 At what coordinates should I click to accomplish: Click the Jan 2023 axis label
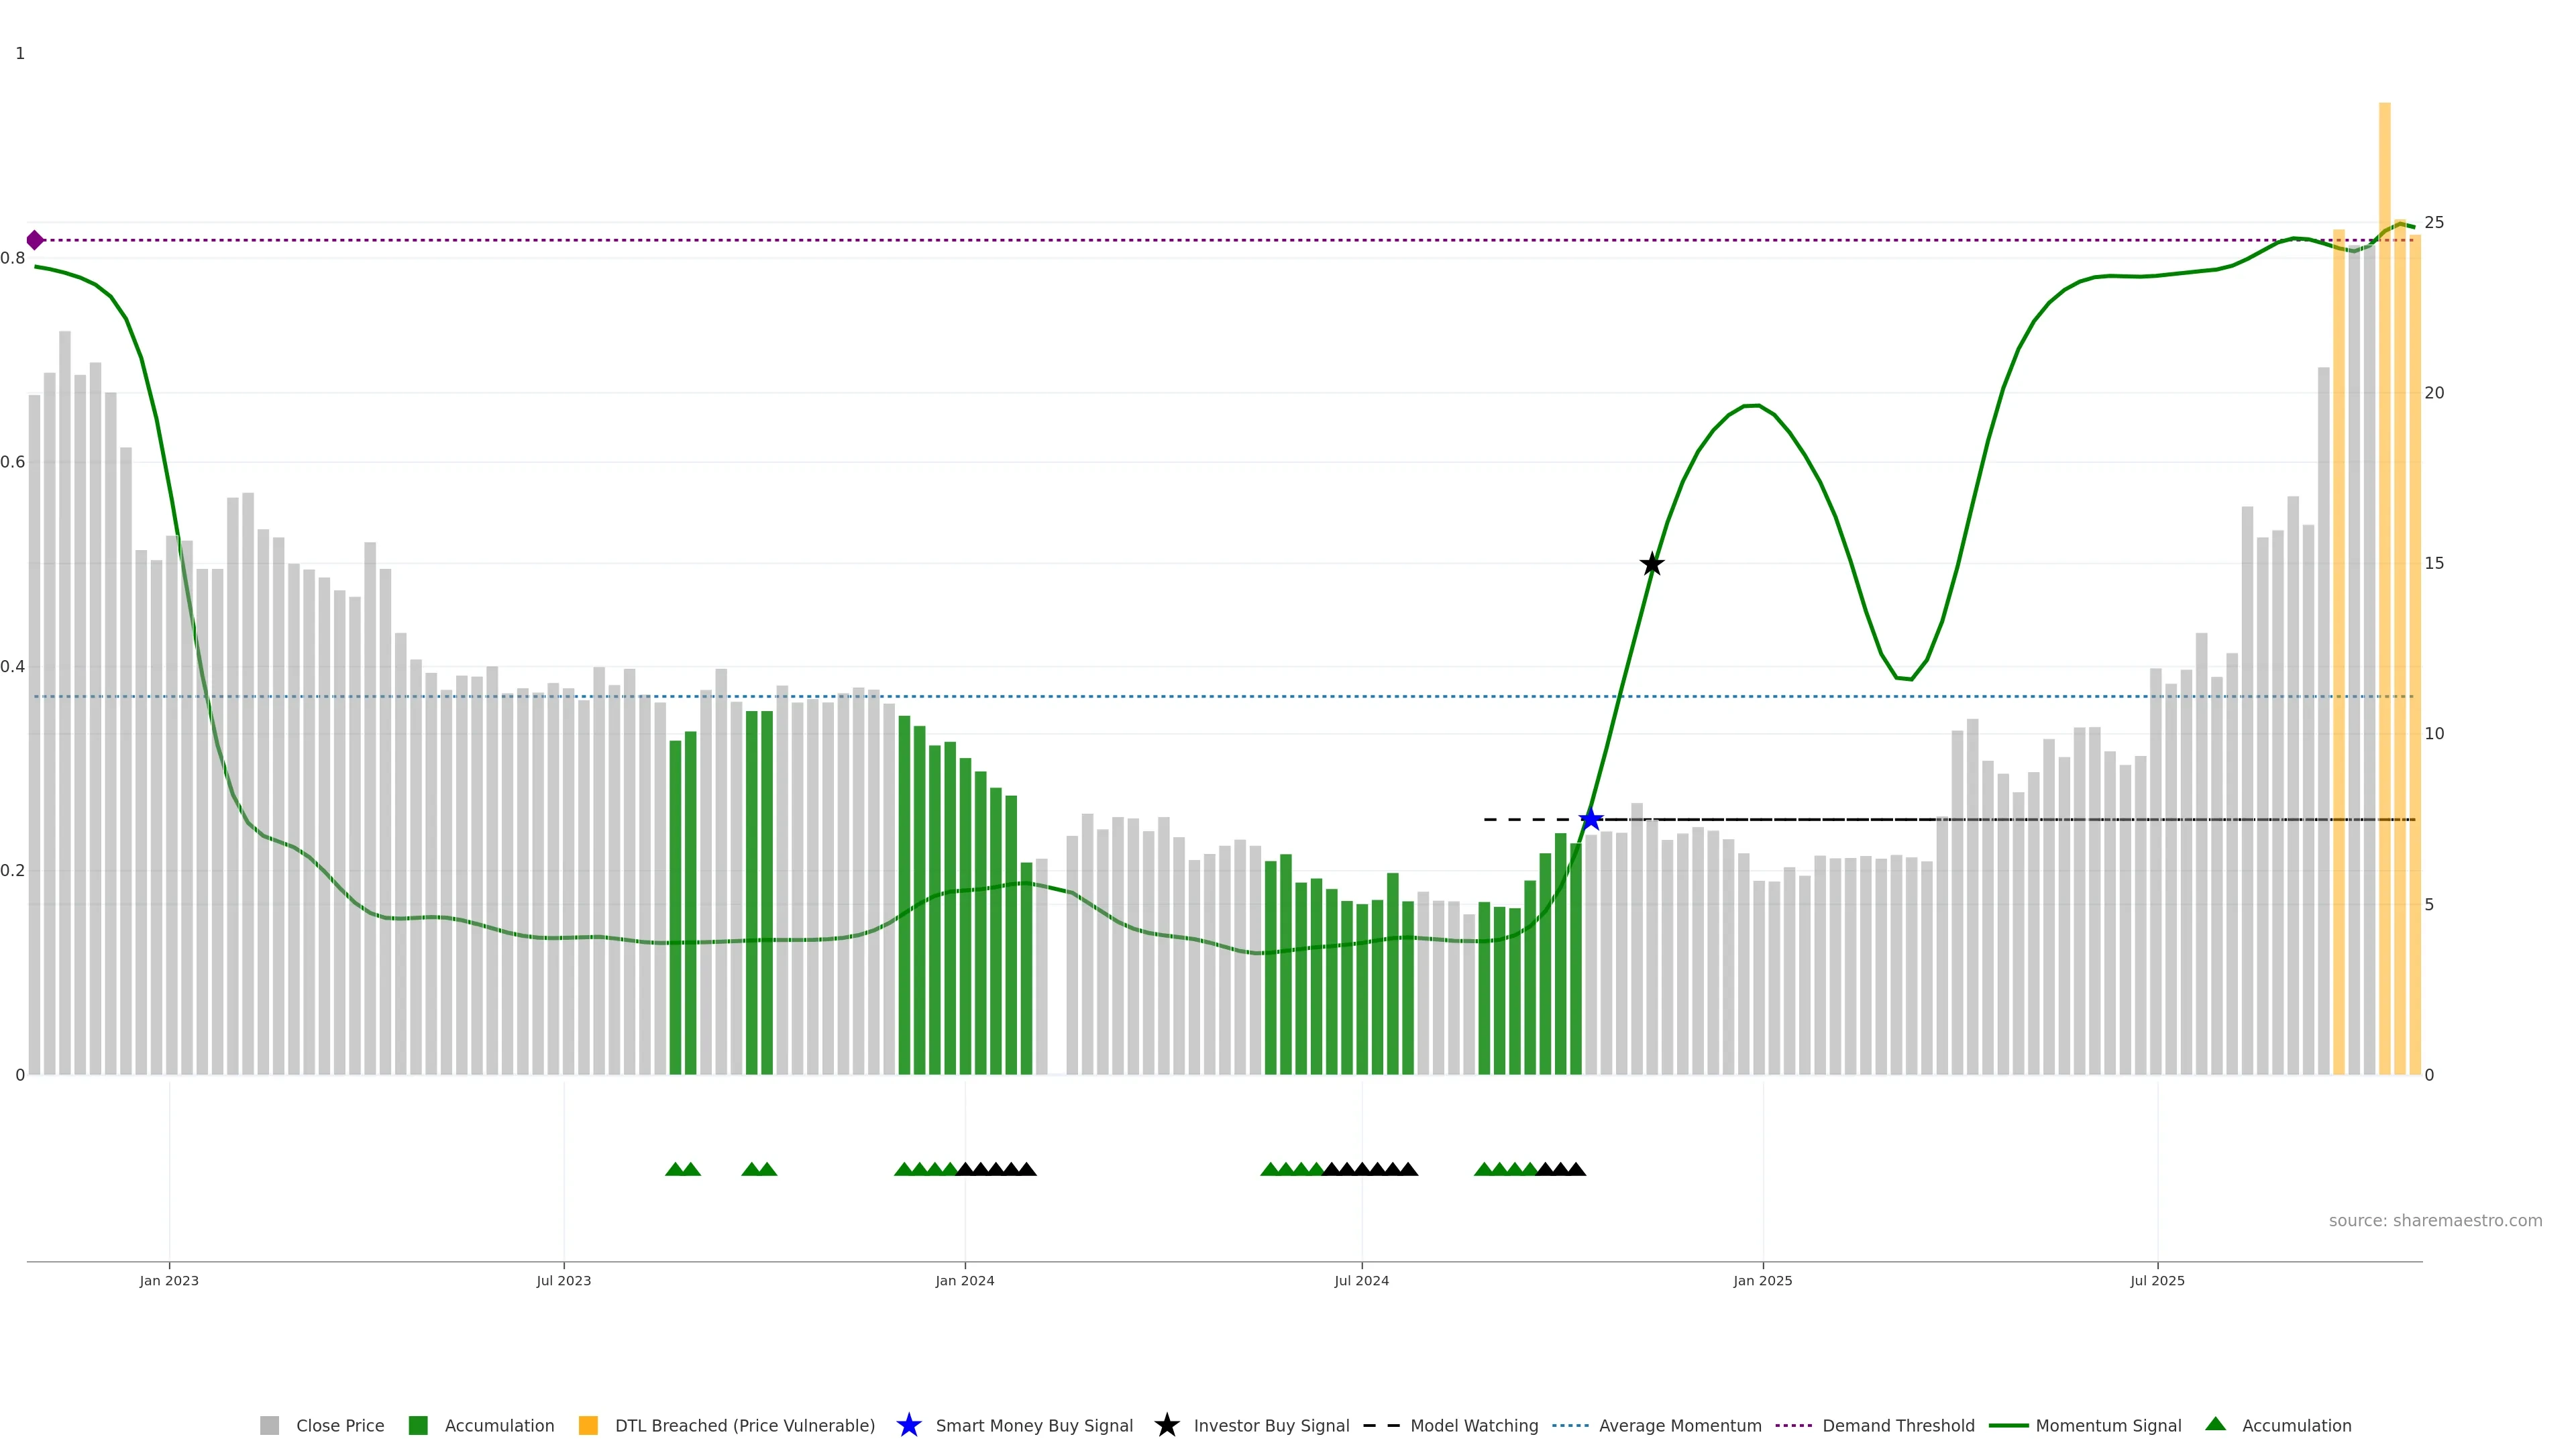pyautogui.click(x=169, y=1280)
